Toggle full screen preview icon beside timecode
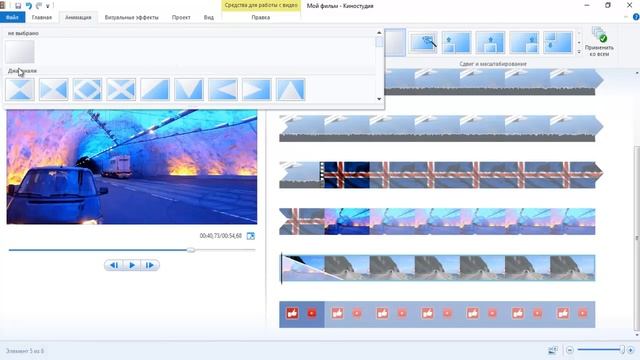 251,236
